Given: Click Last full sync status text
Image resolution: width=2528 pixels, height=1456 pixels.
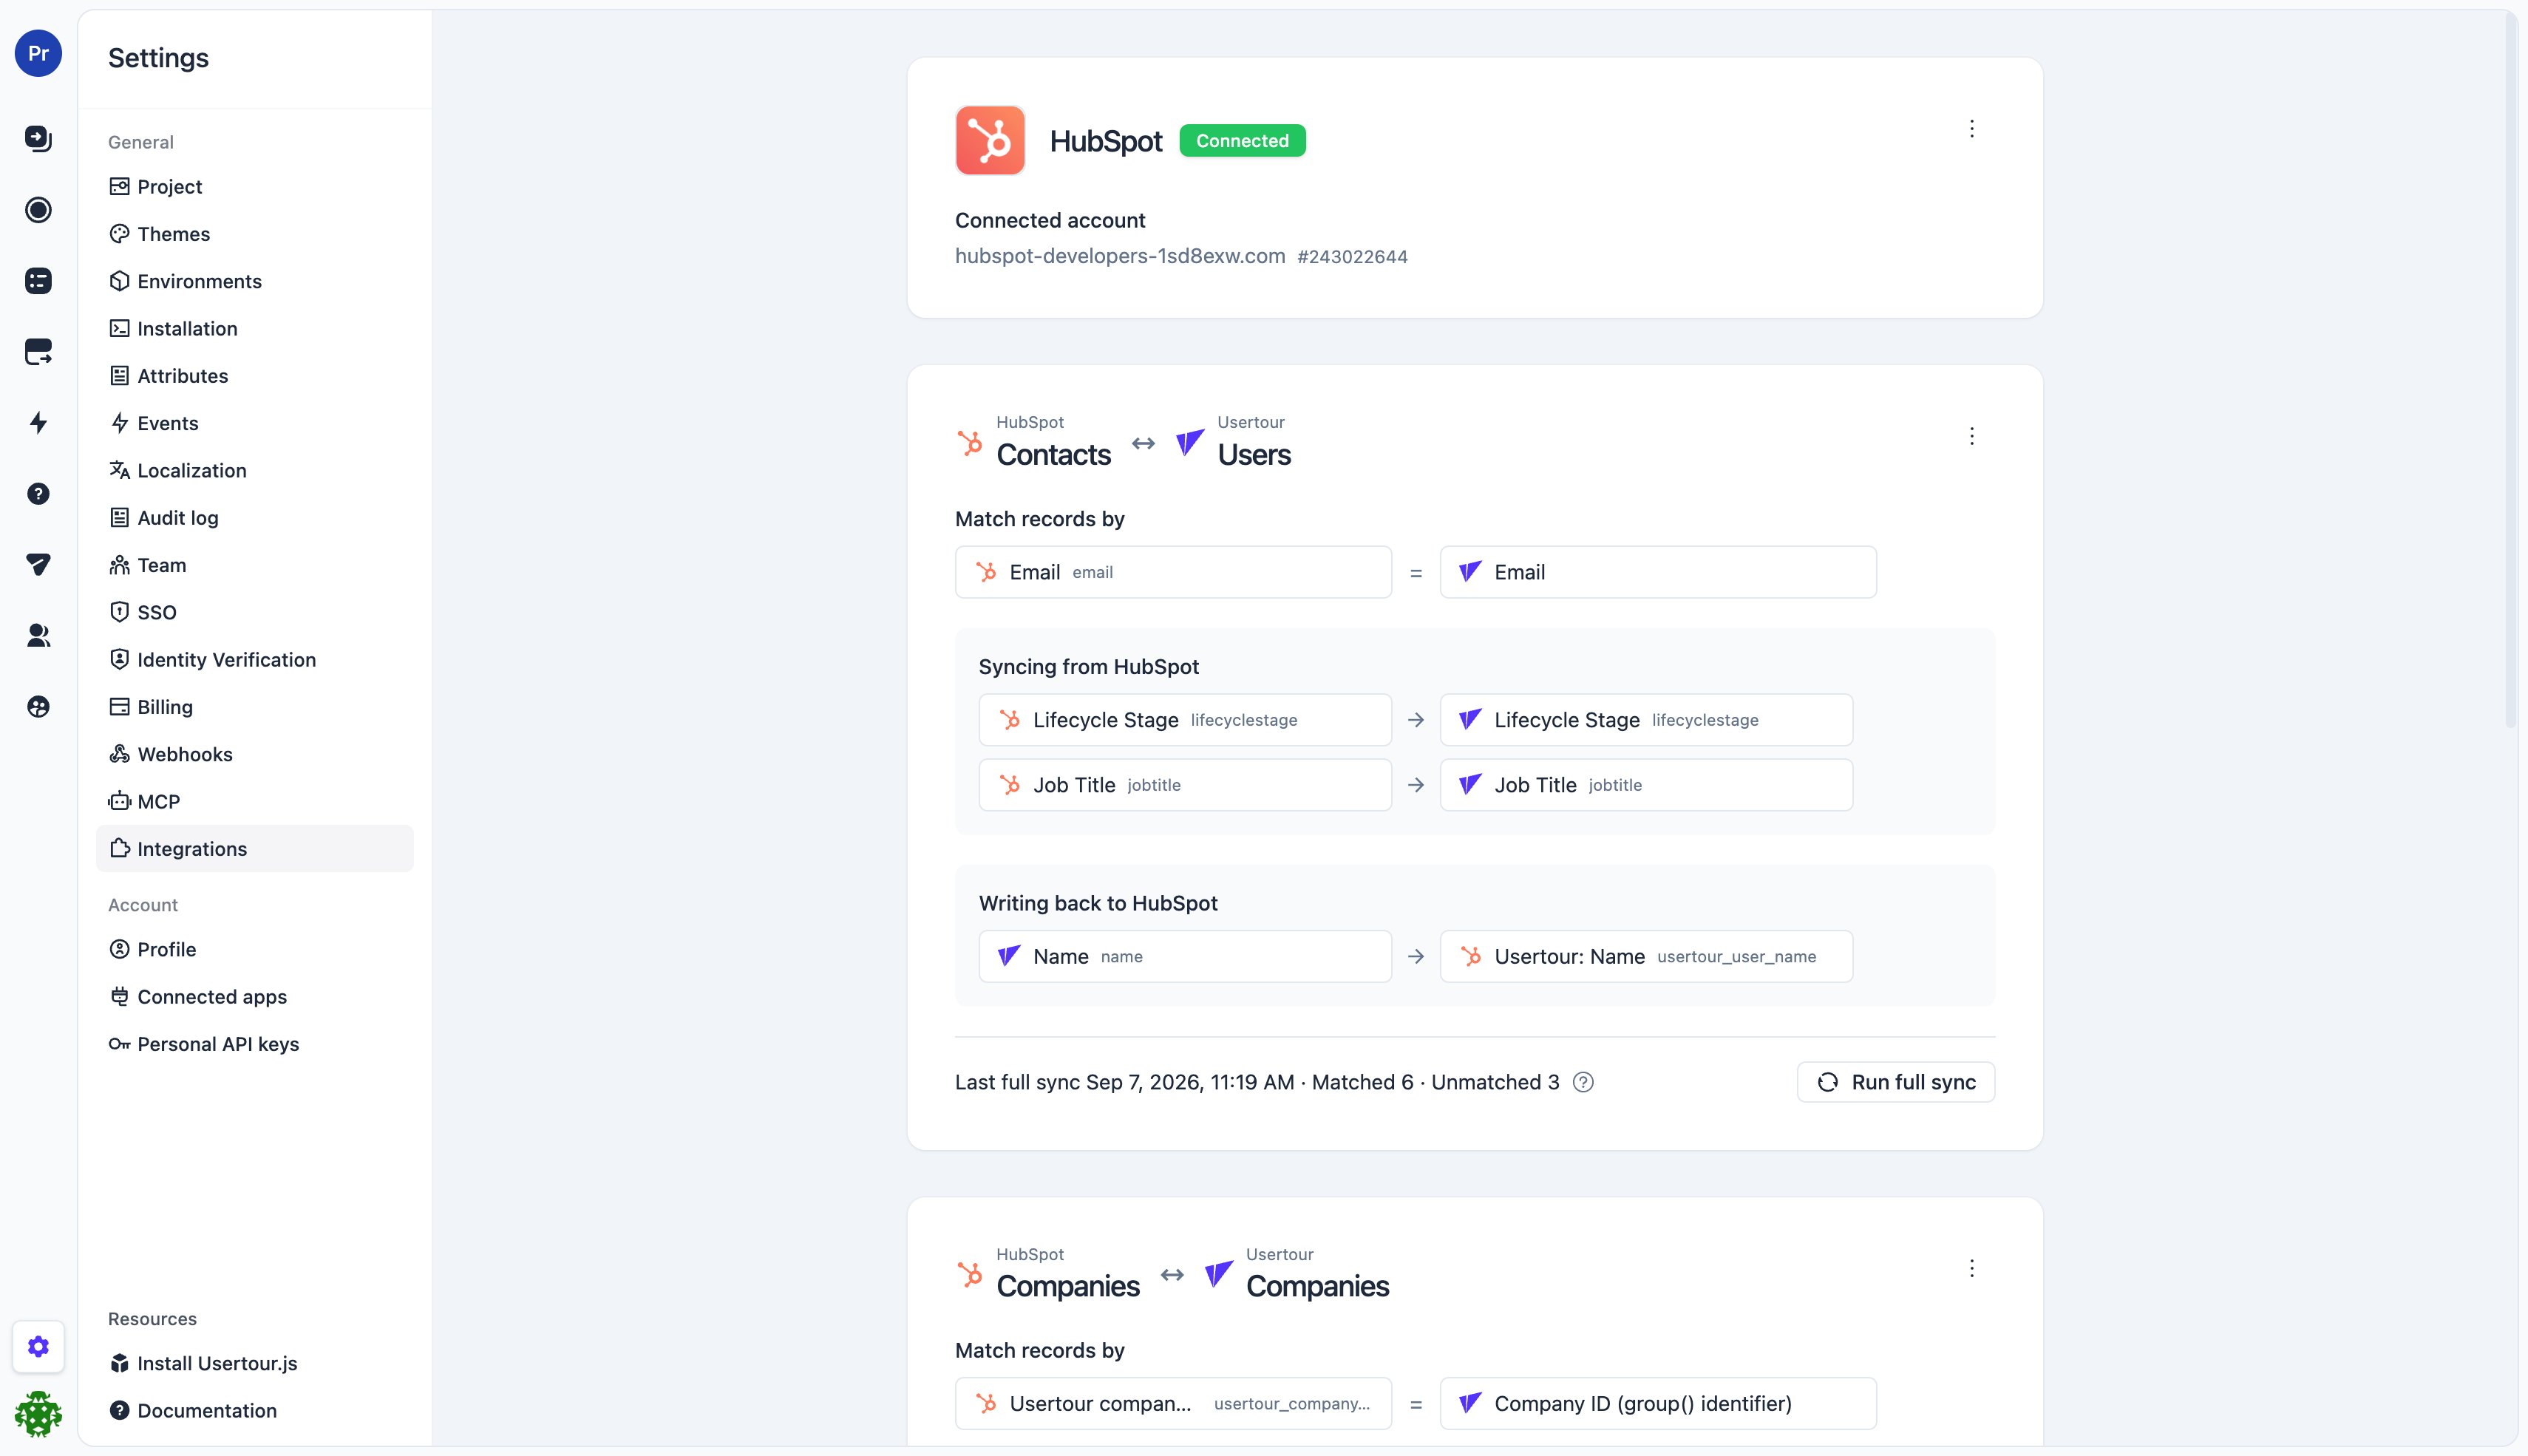Looking at the screenshot, I should click(x=1257, y=1082).
